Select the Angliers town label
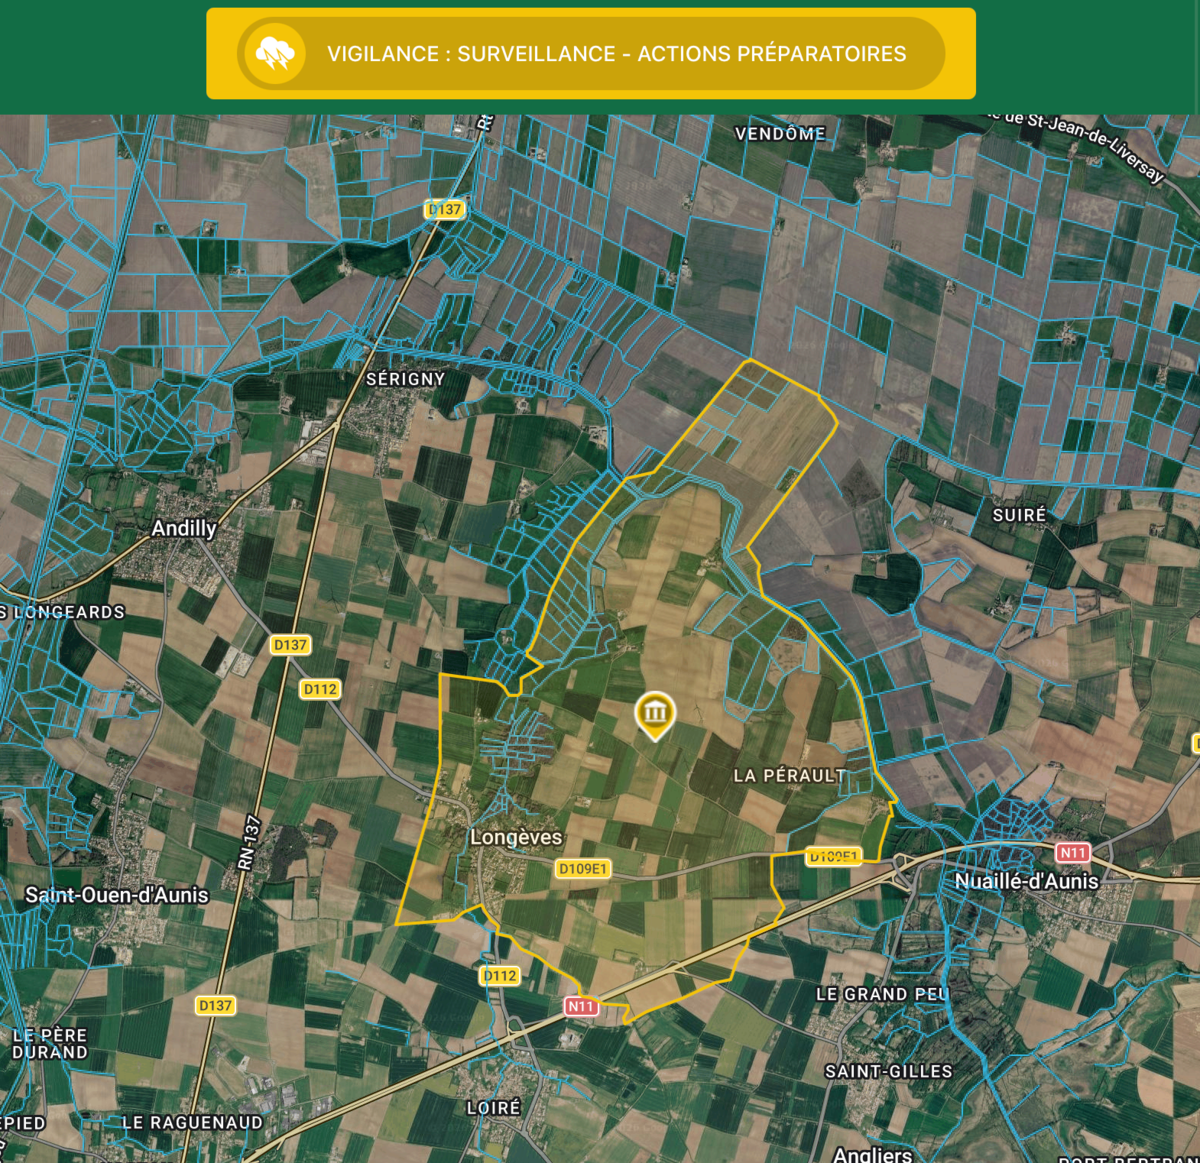 [873, 1154]
